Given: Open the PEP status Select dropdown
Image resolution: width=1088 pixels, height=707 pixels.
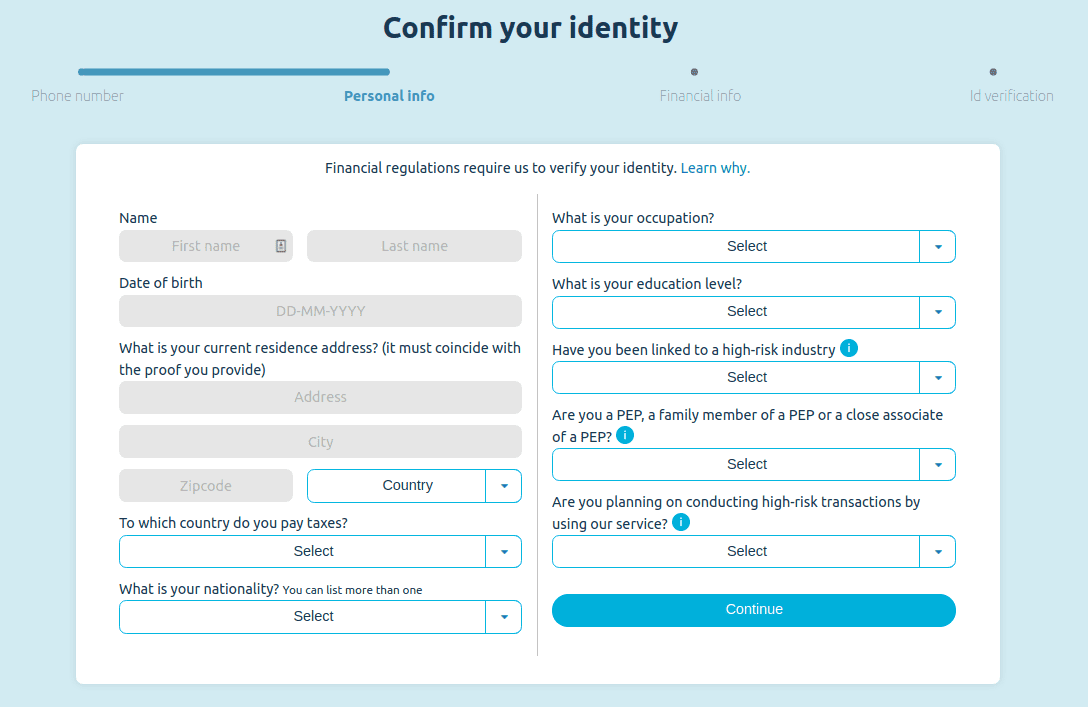Looking at the screenshot, I should point(754,464).
